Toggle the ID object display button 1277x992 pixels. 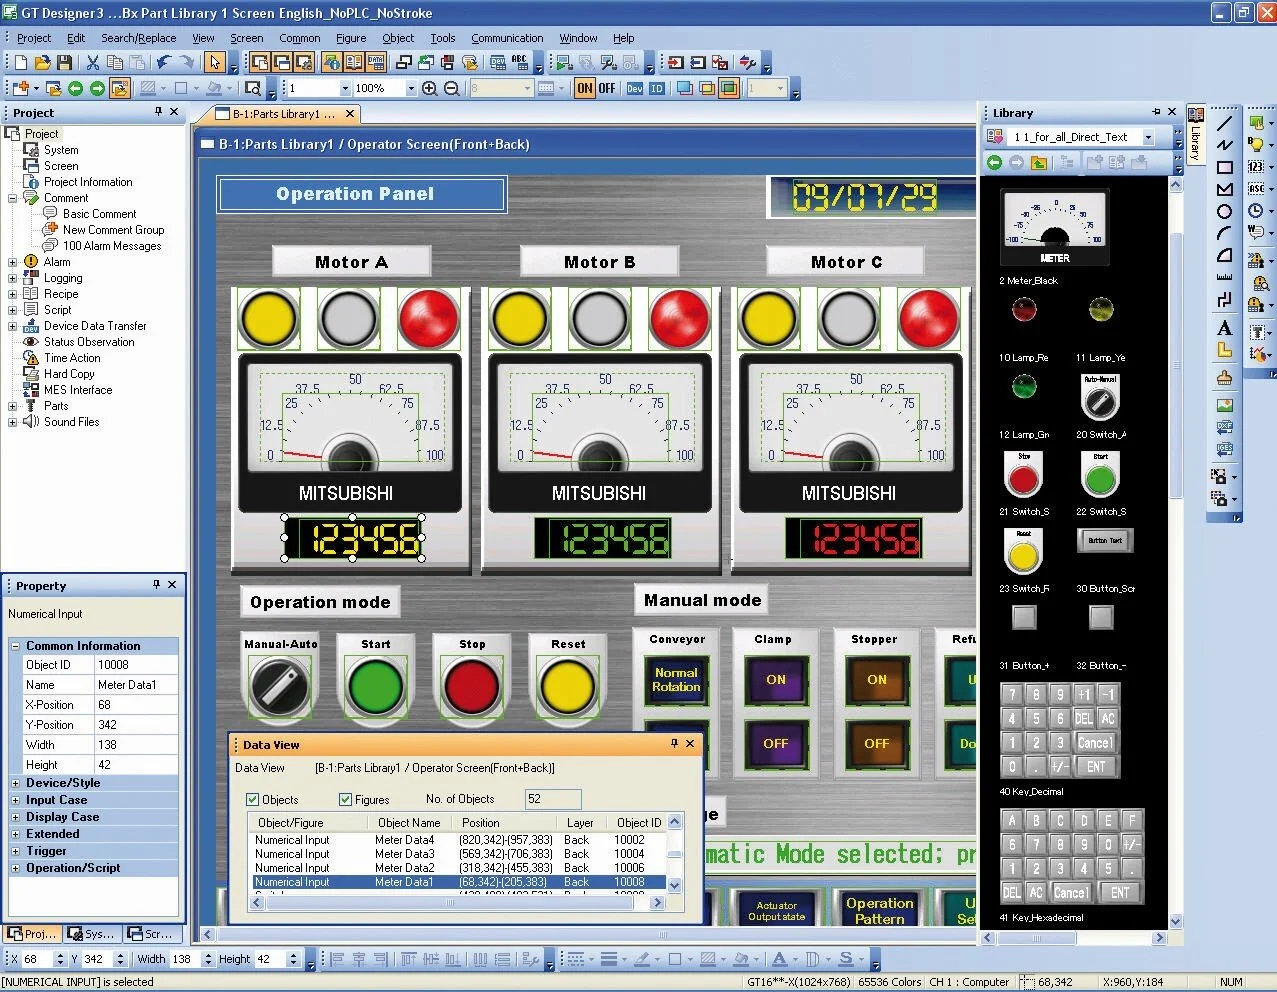pyautogui.click(x=657, y=88)
